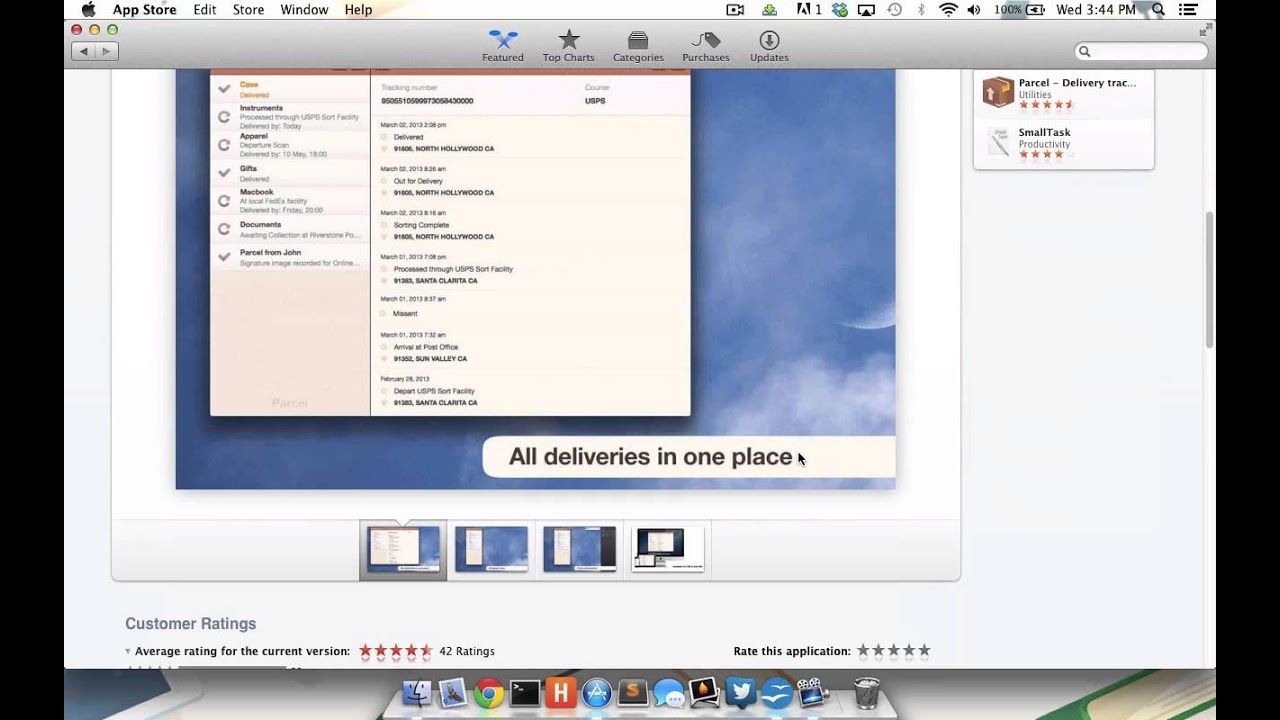The image size is (1280, 720).
Task: Open the Parcel – Delivery tracking link
Action: [1077, 83]
